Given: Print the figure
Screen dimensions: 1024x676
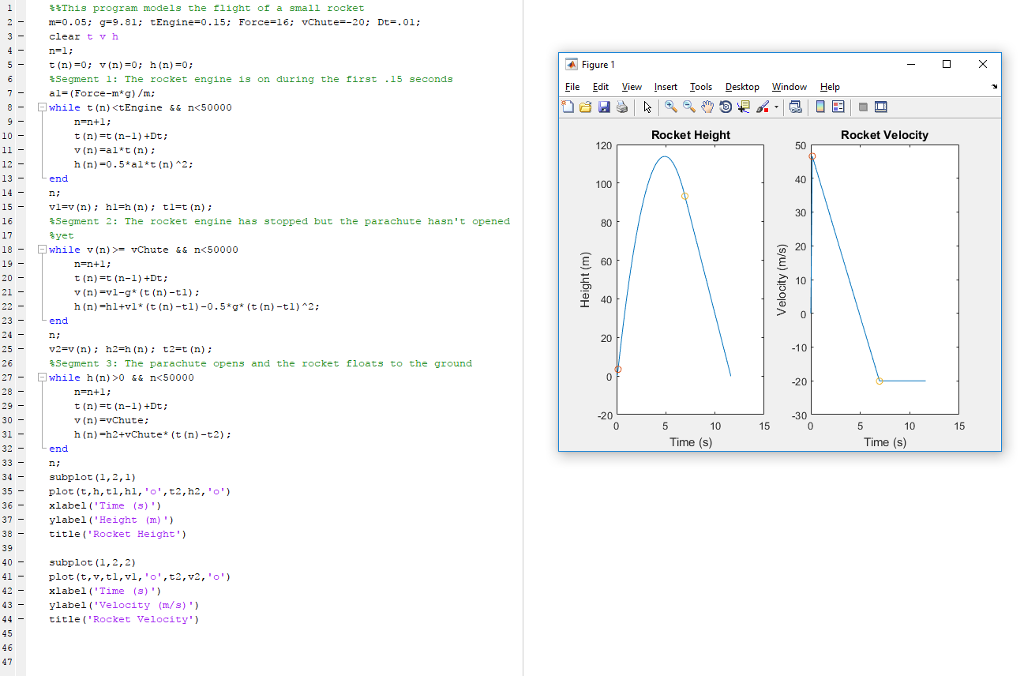Looking at the screenshot, I should [622, 106].
